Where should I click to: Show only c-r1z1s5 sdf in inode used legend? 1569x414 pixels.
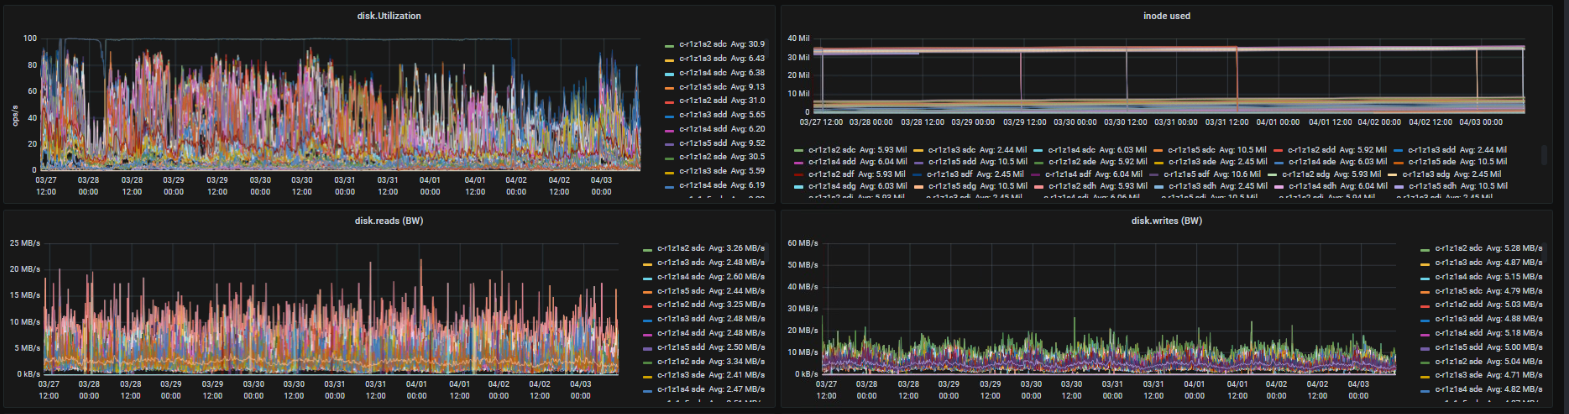1211,174
